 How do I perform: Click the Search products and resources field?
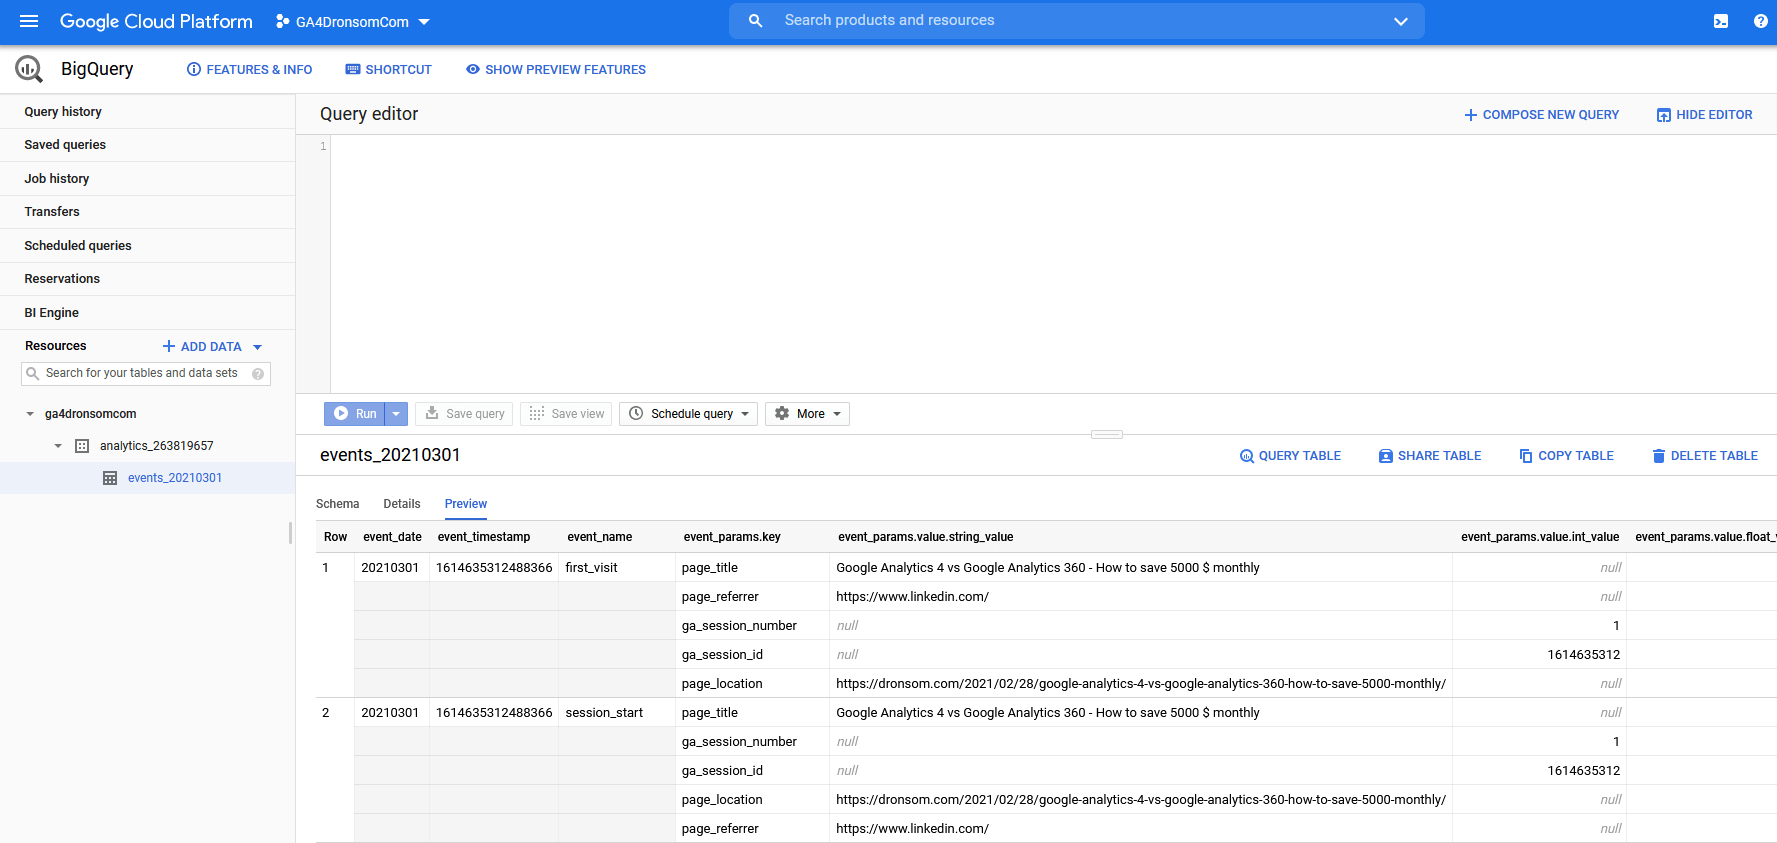(1077, 21)
